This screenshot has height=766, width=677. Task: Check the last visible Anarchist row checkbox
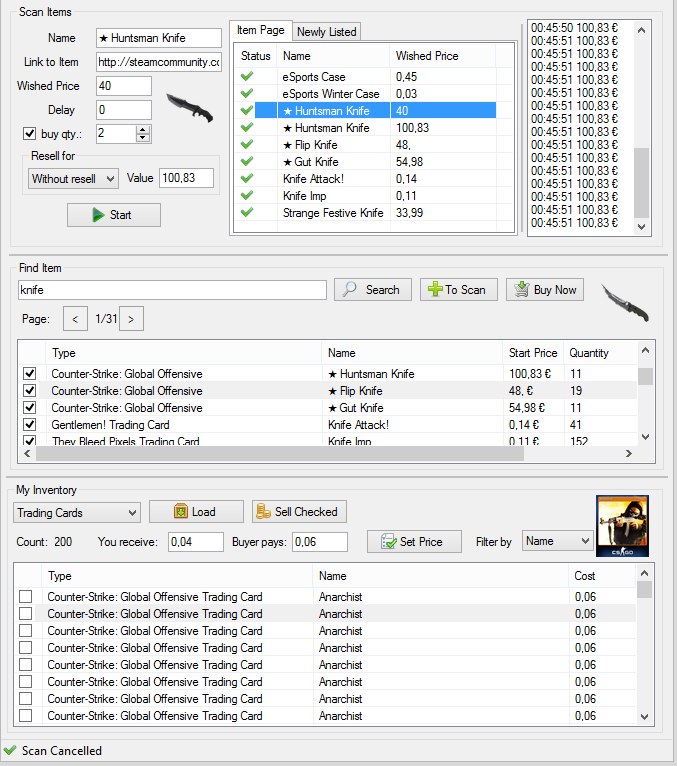point(25,716)
